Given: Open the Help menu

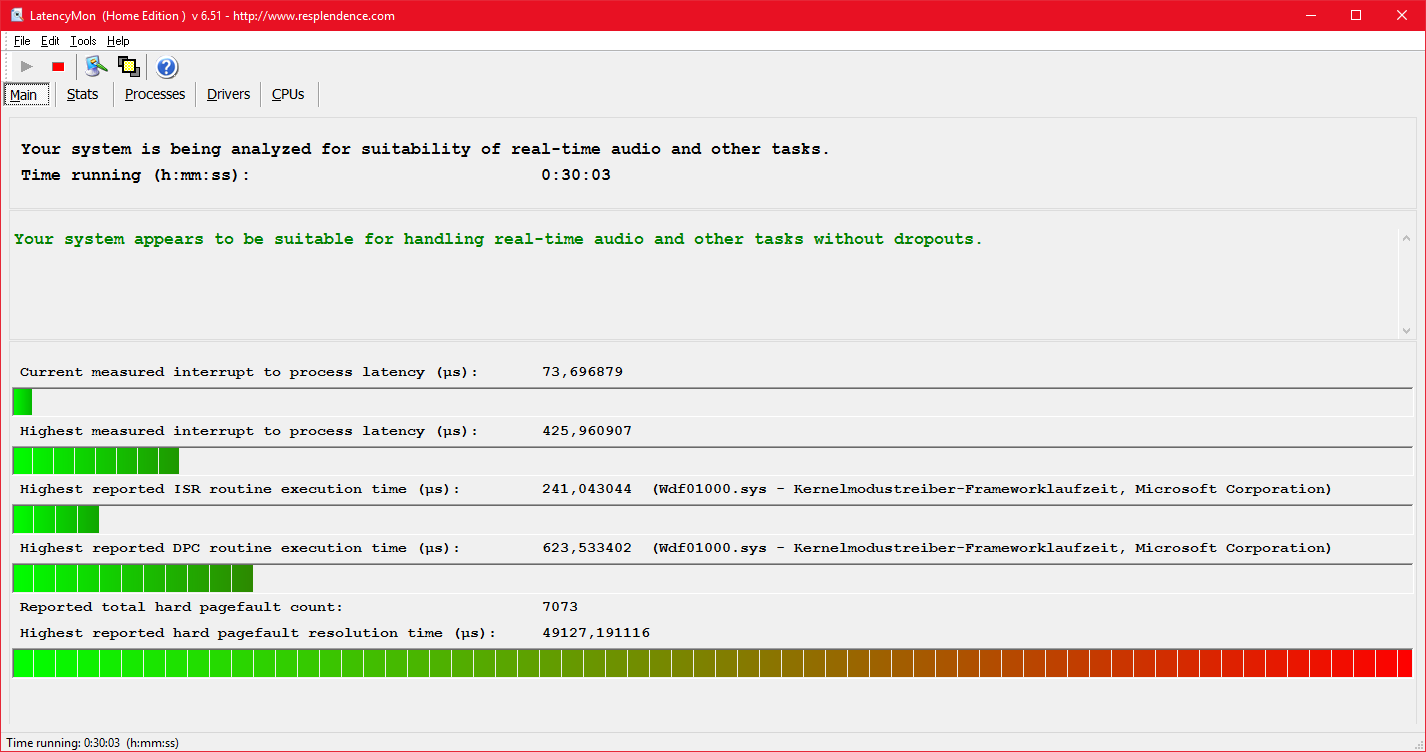Looking at the screenshot, I should (118, 41).
